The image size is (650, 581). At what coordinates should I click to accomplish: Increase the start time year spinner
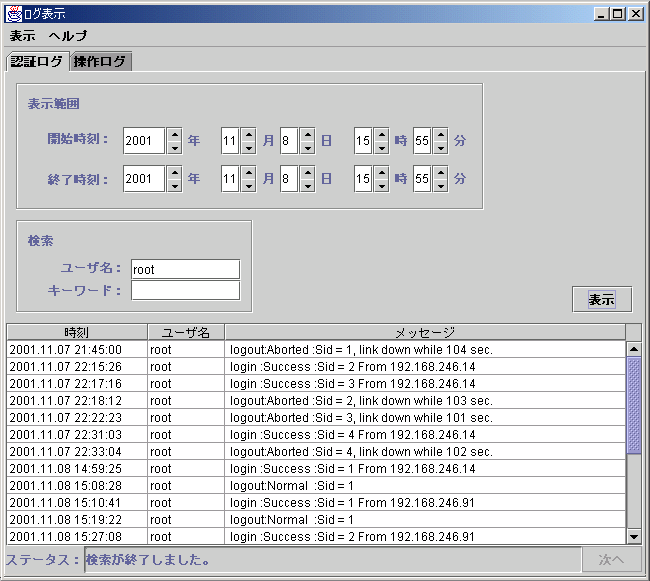(x=175, y=134)
